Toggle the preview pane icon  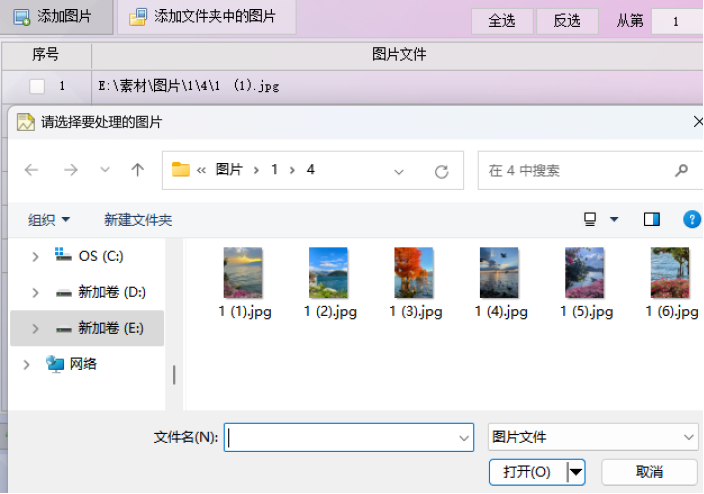coord(651,219)
